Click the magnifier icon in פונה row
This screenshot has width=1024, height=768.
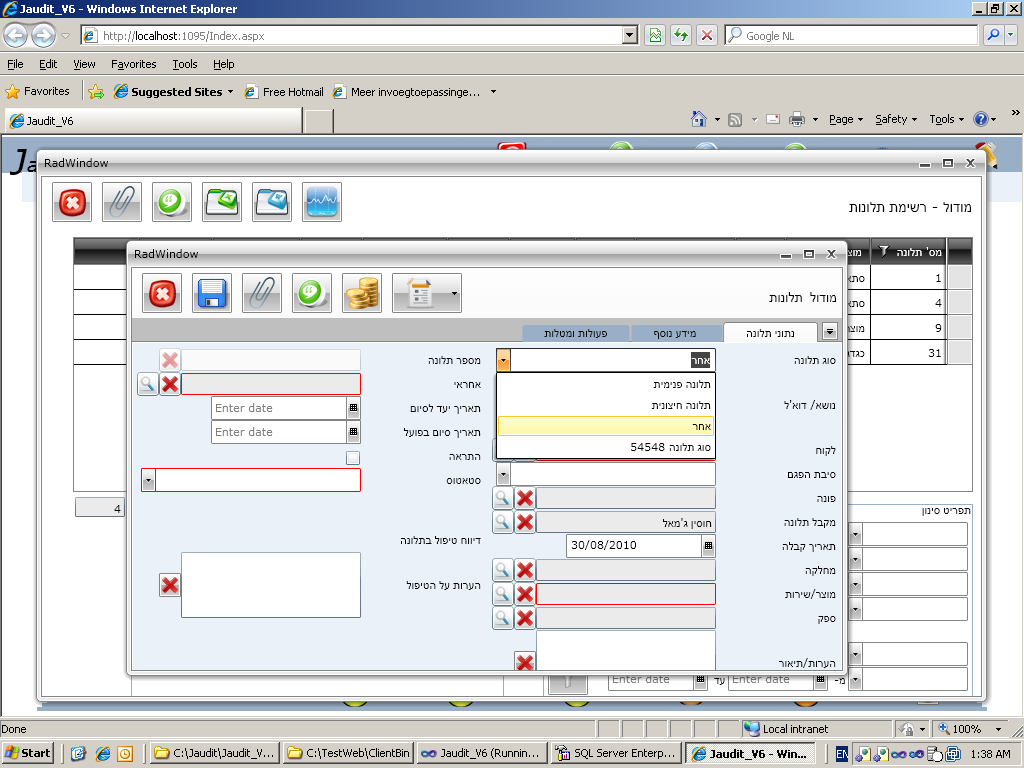coord(503,498)
